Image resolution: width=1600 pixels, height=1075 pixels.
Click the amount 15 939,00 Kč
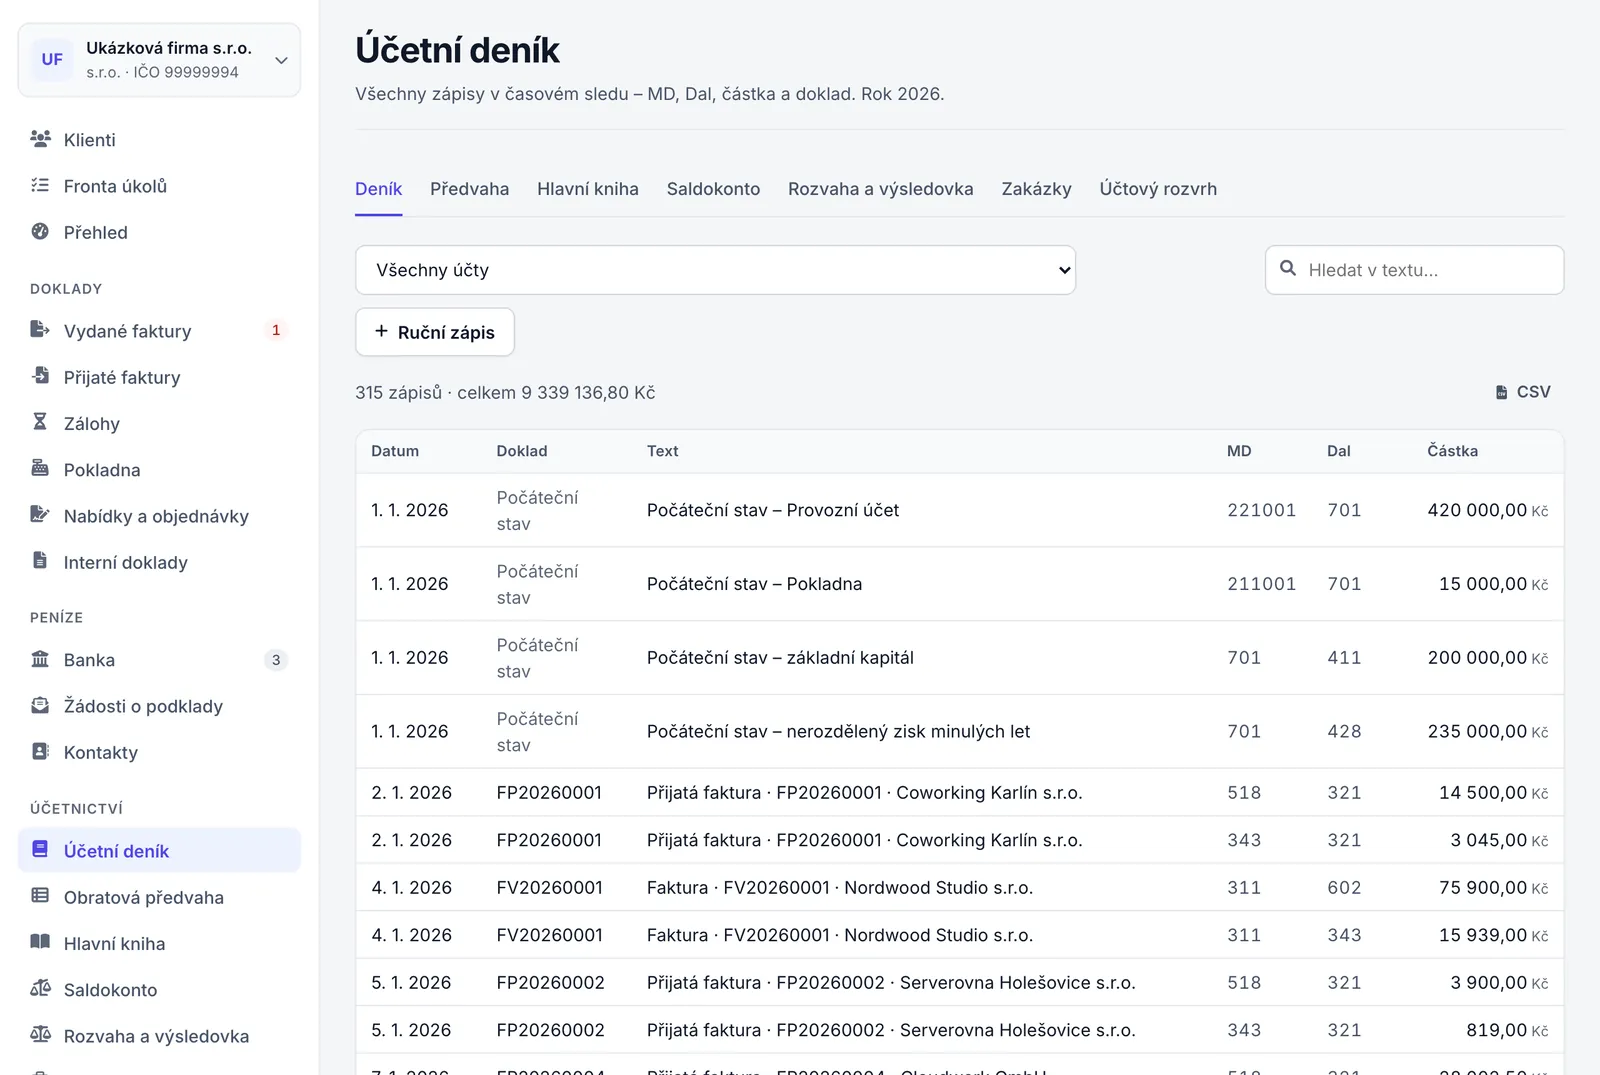pyautogui.click(x=1493, y=935)
